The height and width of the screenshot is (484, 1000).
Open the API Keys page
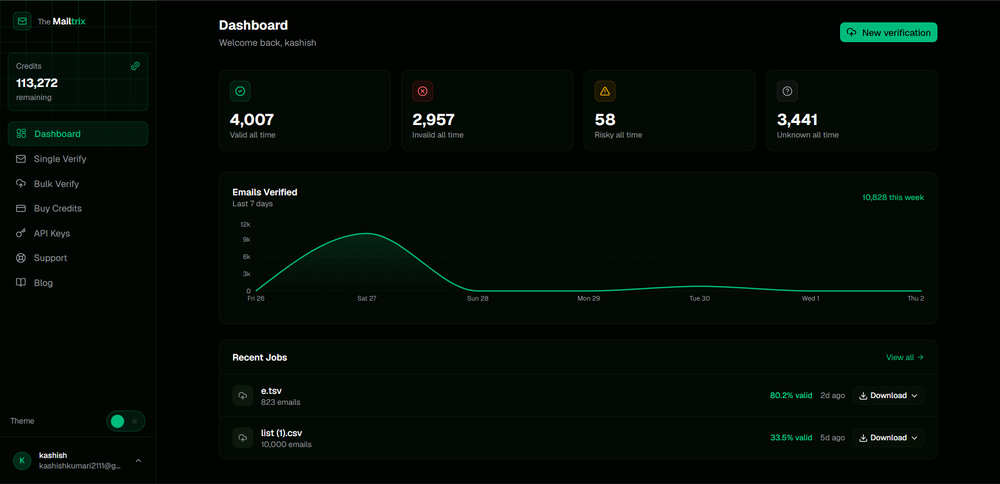(78, 233)
